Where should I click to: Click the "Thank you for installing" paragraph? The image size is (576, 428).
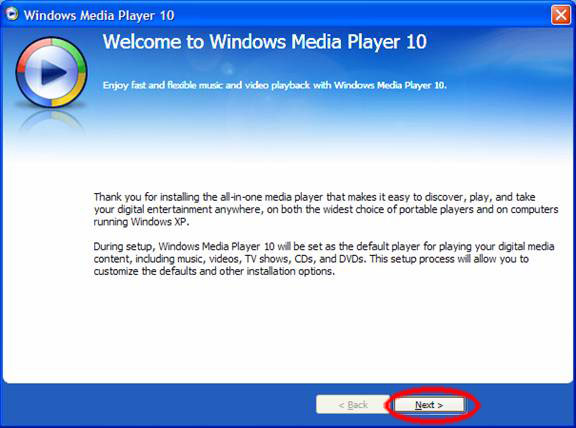pyautogui.click(x=326, y=209)
